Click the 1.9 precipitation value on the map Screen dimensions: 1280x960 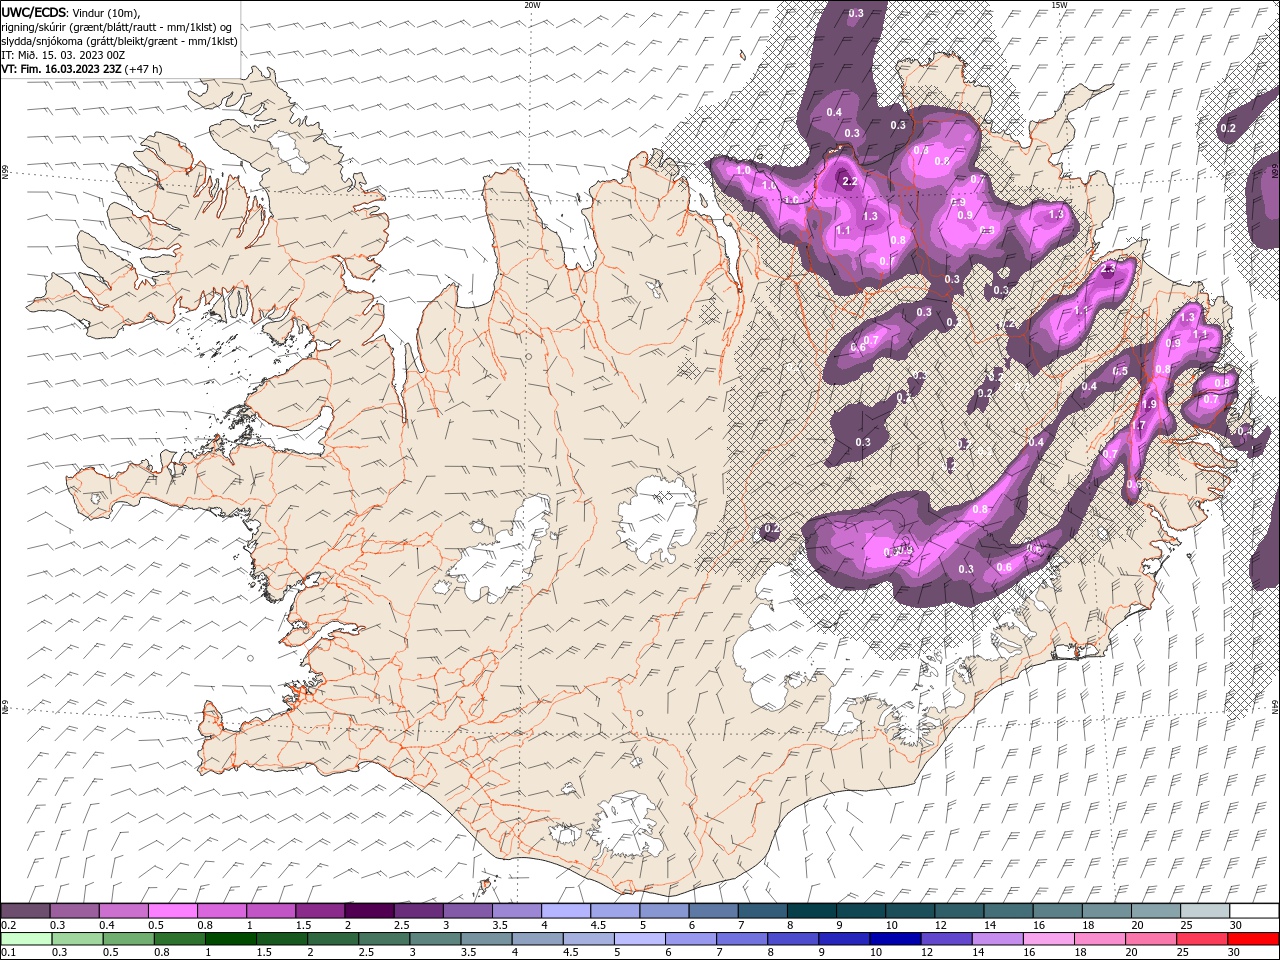[1149, 405]
